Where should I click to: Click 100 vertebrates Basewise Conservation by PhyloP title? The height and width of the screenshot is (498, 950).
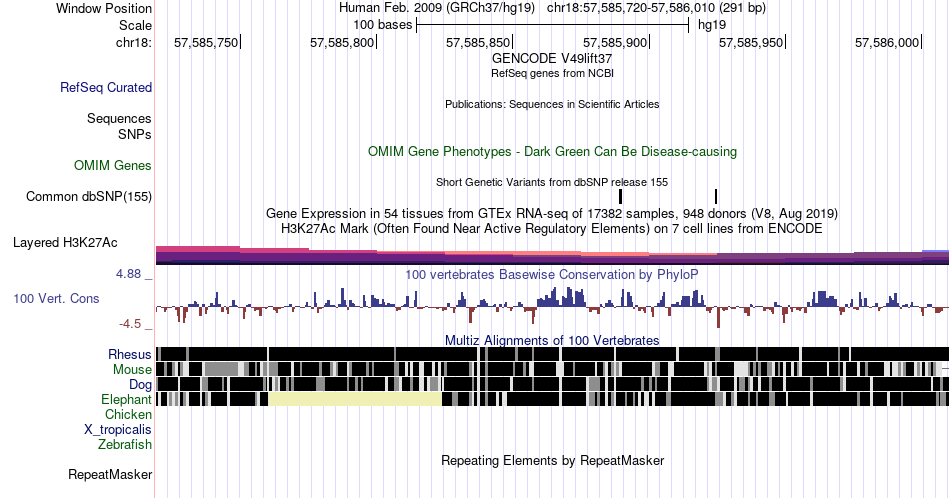(552, 274)
